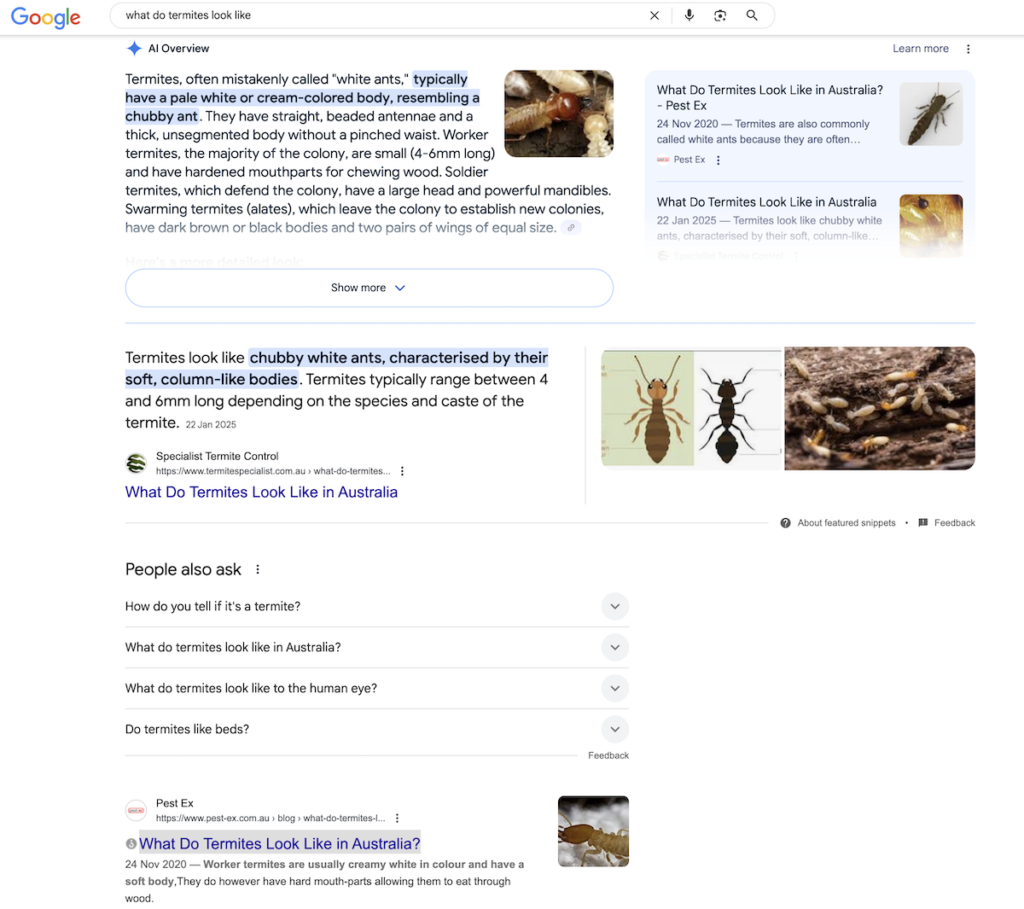The width and height of the screenshot is (1024, 909).
Task: Click the Specialist Termite Control favicon
Action: (x=136, y=464)
